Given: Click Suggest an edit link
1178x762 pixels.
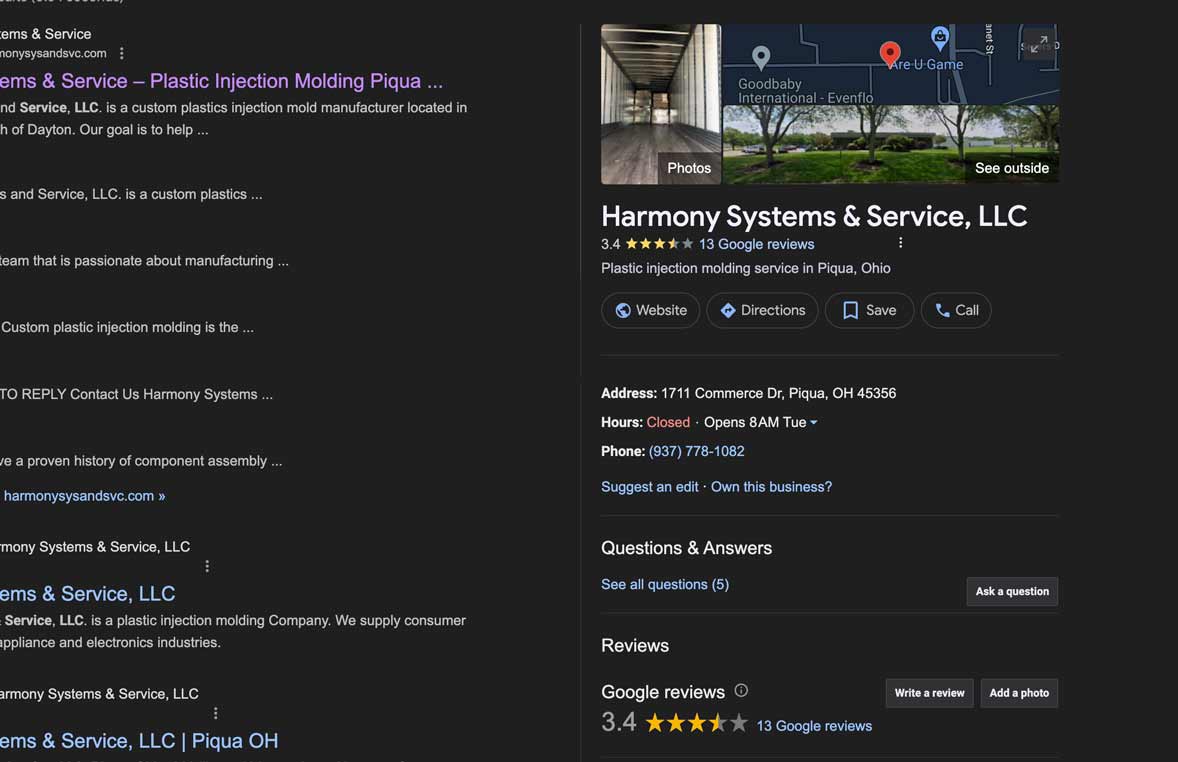Looking at the screenshot, I should pyautogui.click(x=650, y=487).
